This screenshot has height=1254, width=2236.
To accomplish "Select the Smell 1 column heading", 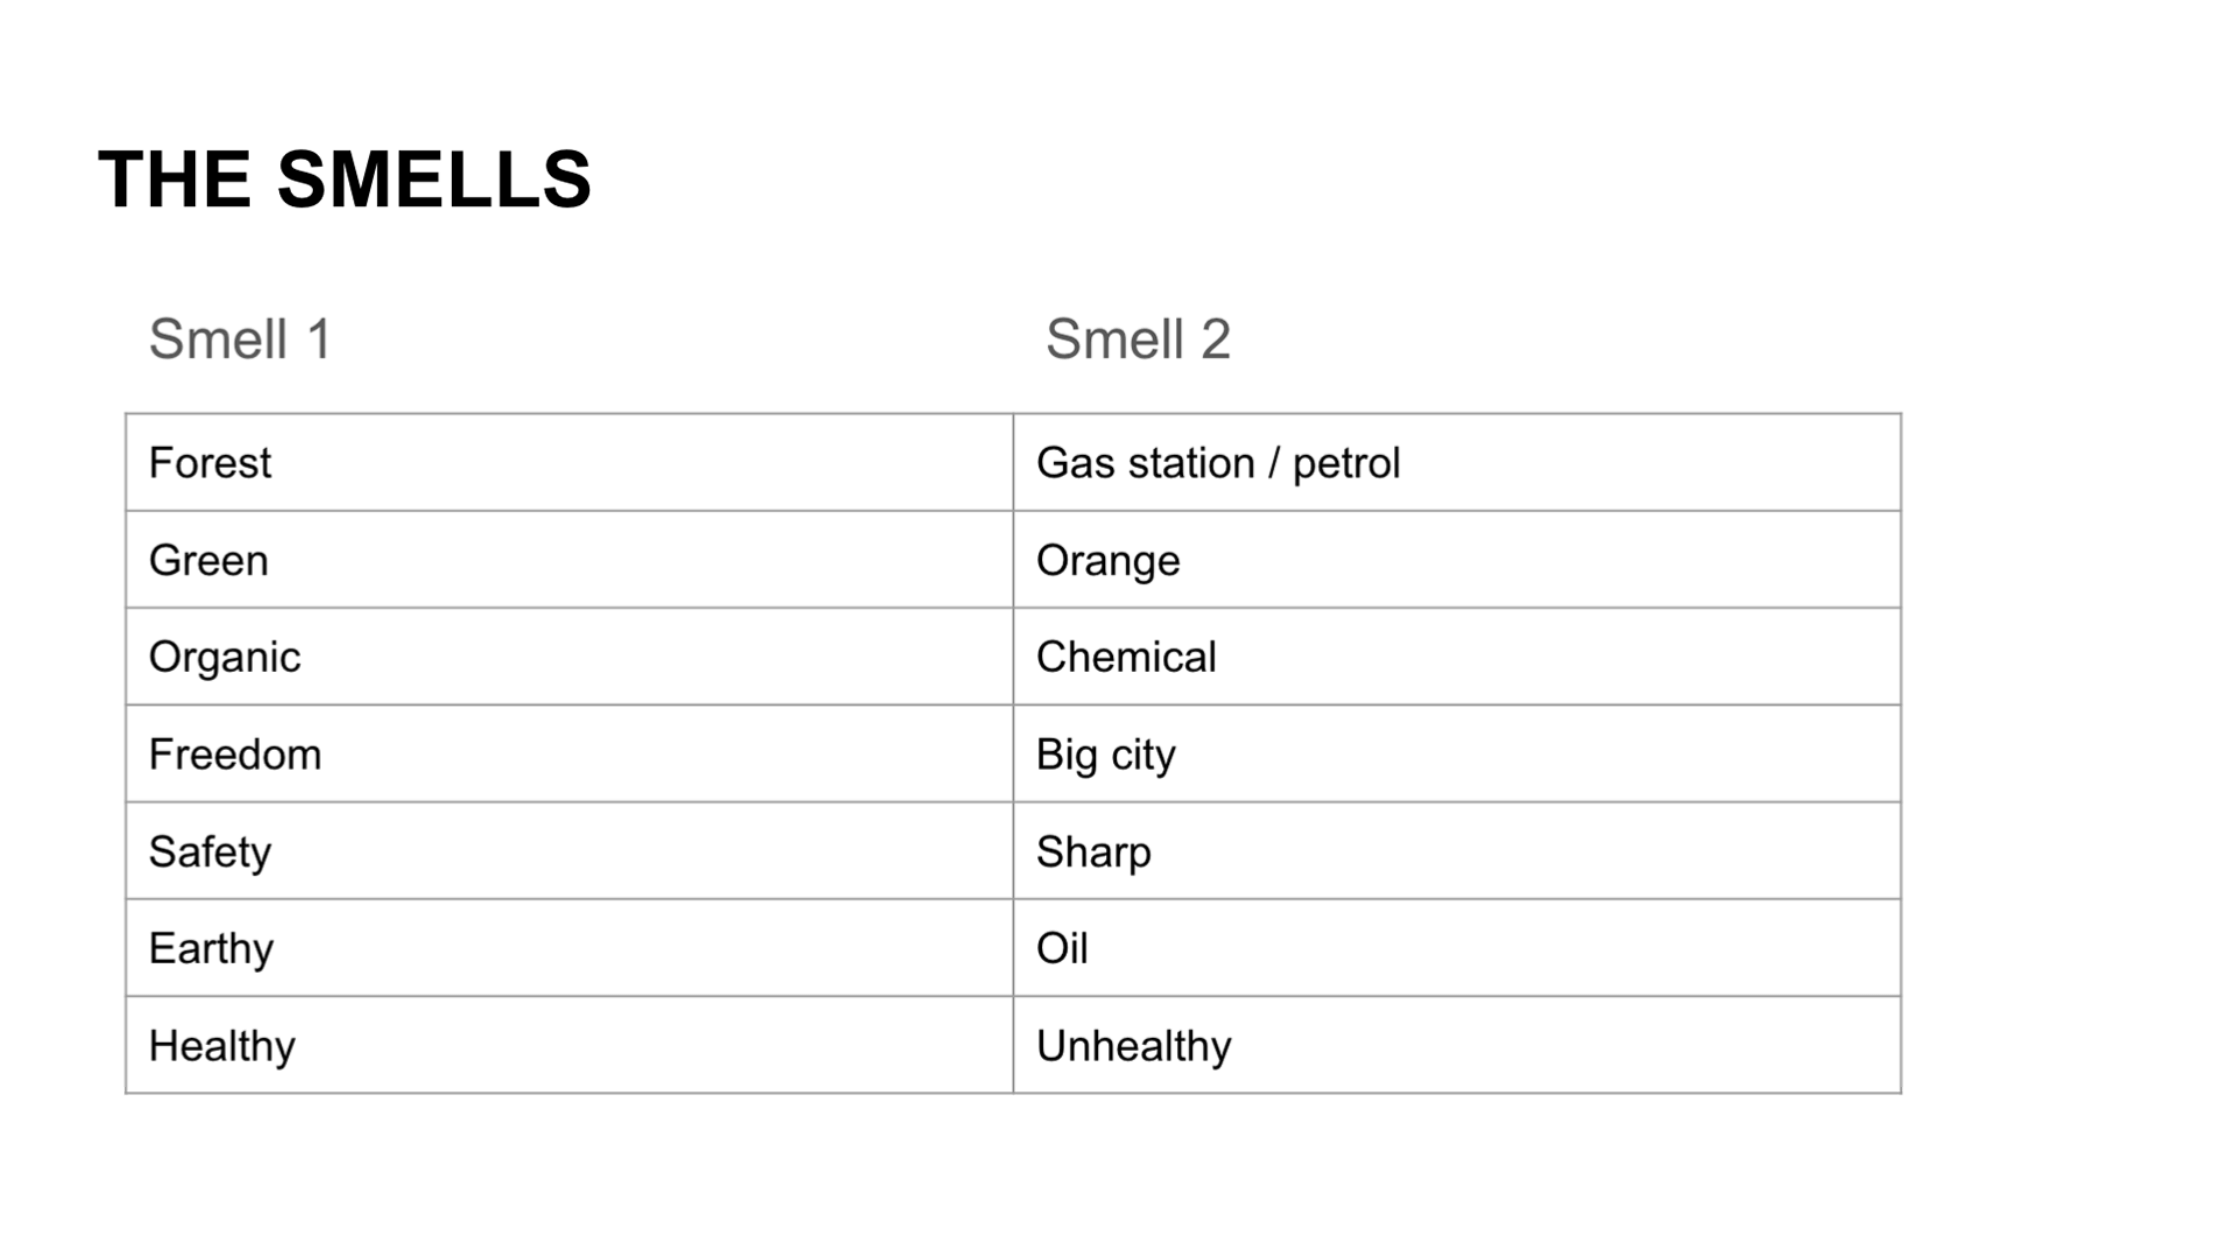I will 240,339.
